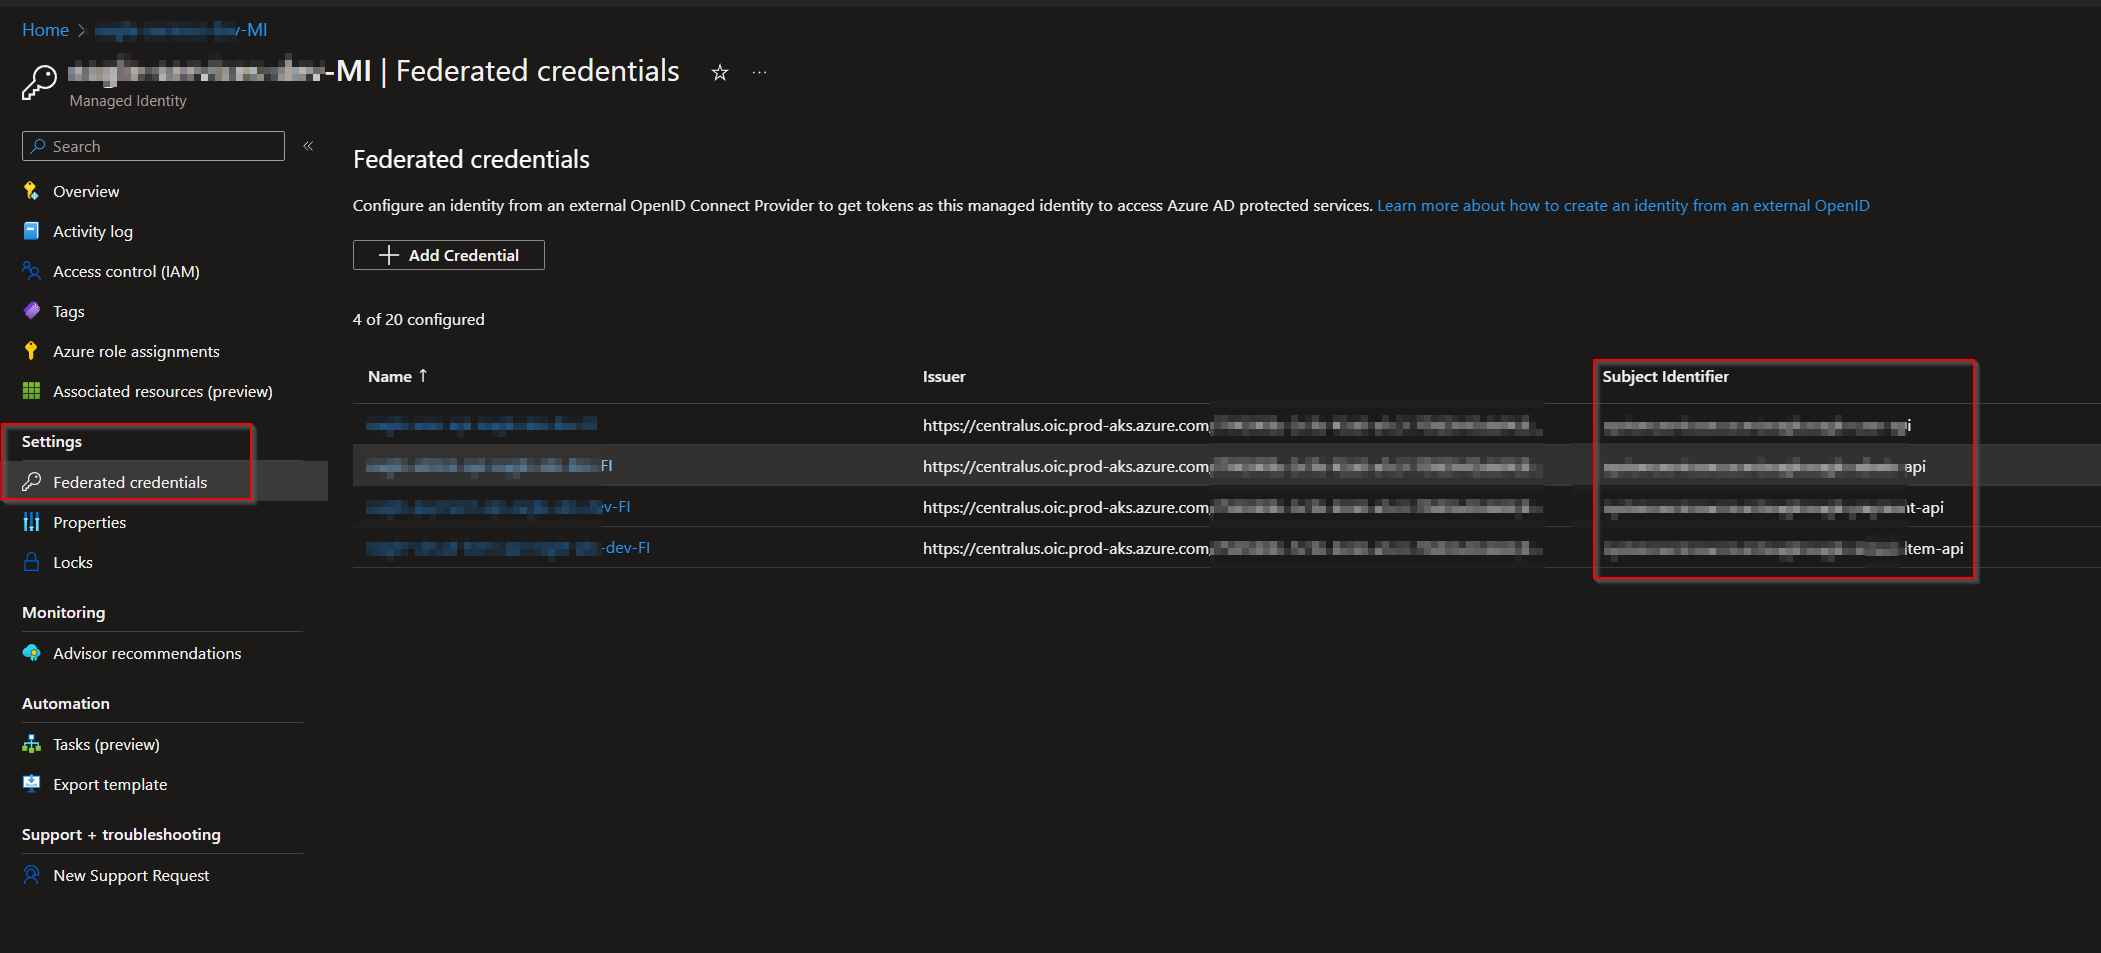Viewport: 2101px width, 953px height.
Task: Open the Learn more about external OpenID link
Action: tap(1623, 205)
